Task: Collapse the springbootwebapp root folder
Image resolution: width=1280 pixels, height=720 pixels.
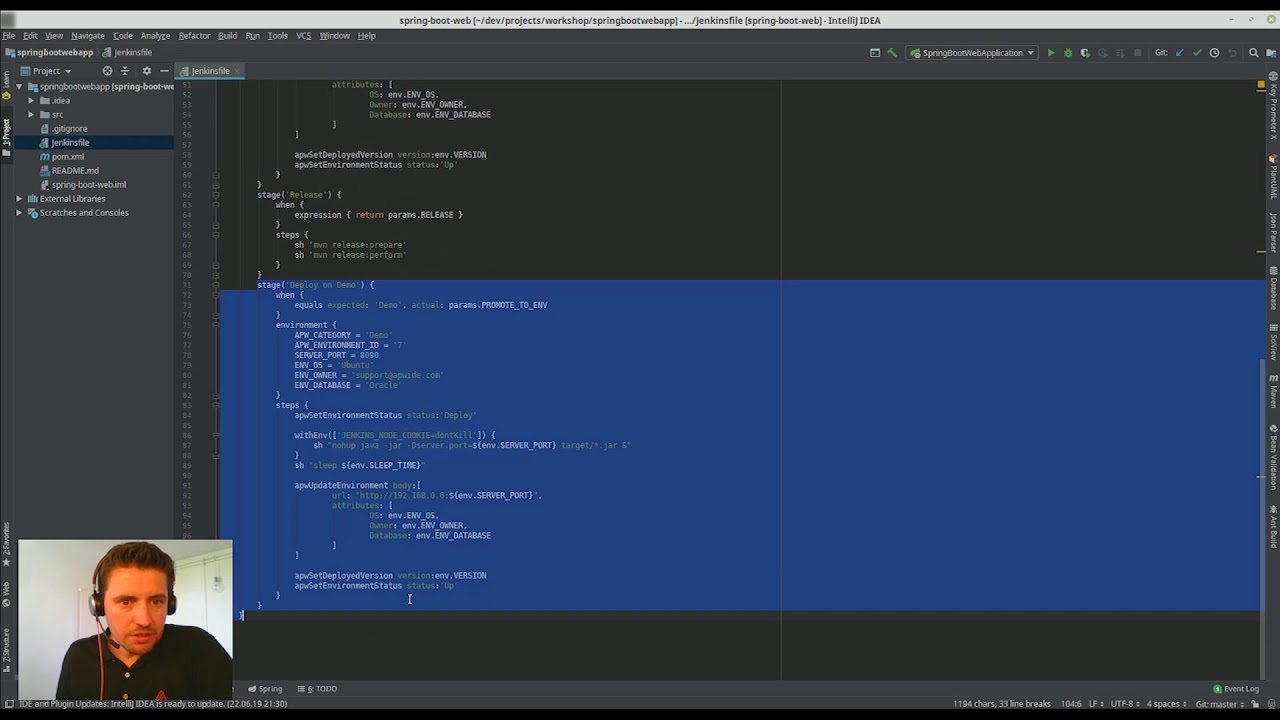Action: click(19, 87)
